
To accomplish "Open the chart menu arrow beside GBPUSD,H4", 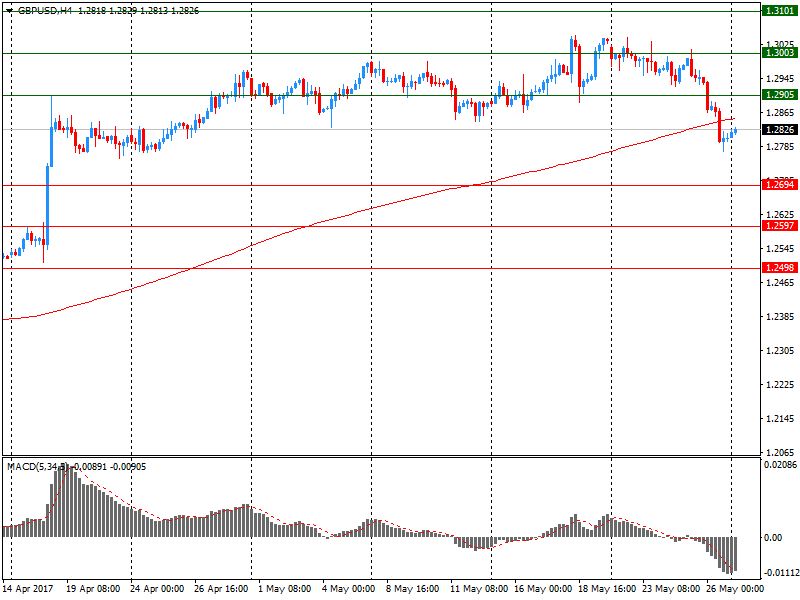I will click(x=9, y=11).
